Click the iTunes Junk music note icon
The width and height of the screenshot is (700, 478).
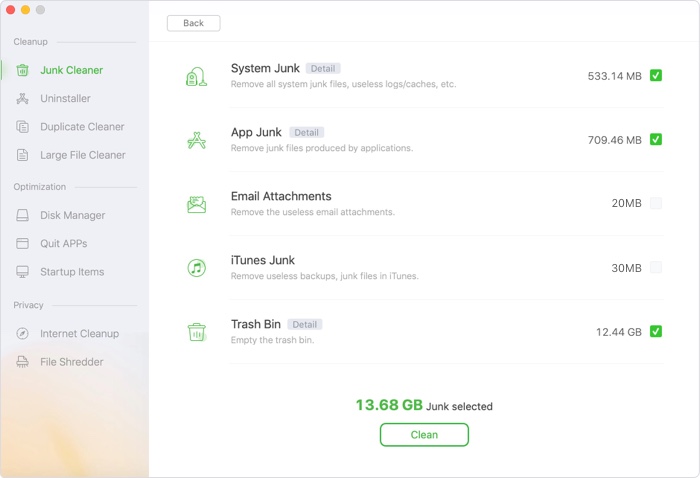click(196, 268)
